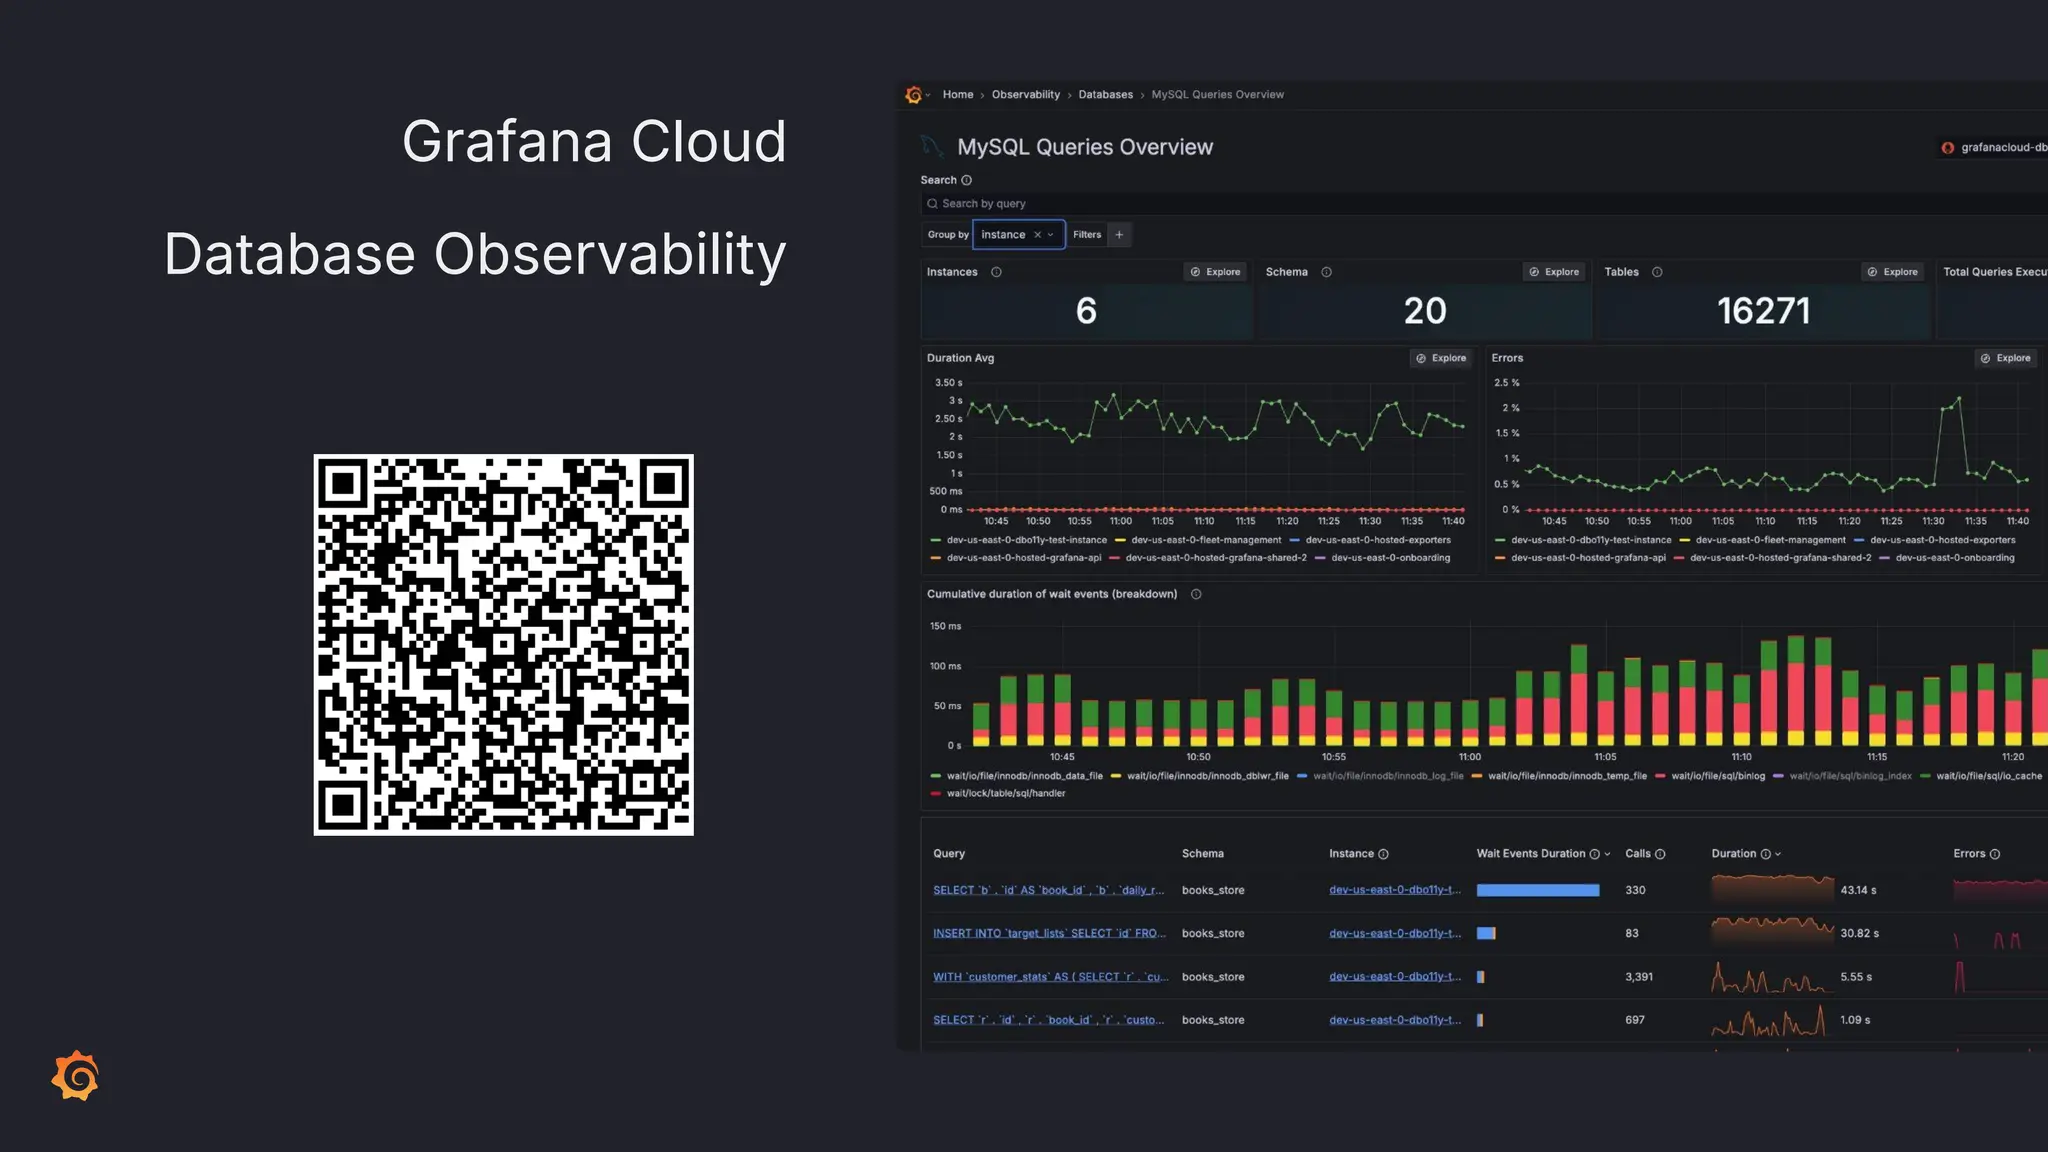The width and height of the screenshot is (2048, 1152).
Task: Toggle dev-us-east-0-hosted-exporters series in Duration Avg legend
Action: (x=1378, y=540)
